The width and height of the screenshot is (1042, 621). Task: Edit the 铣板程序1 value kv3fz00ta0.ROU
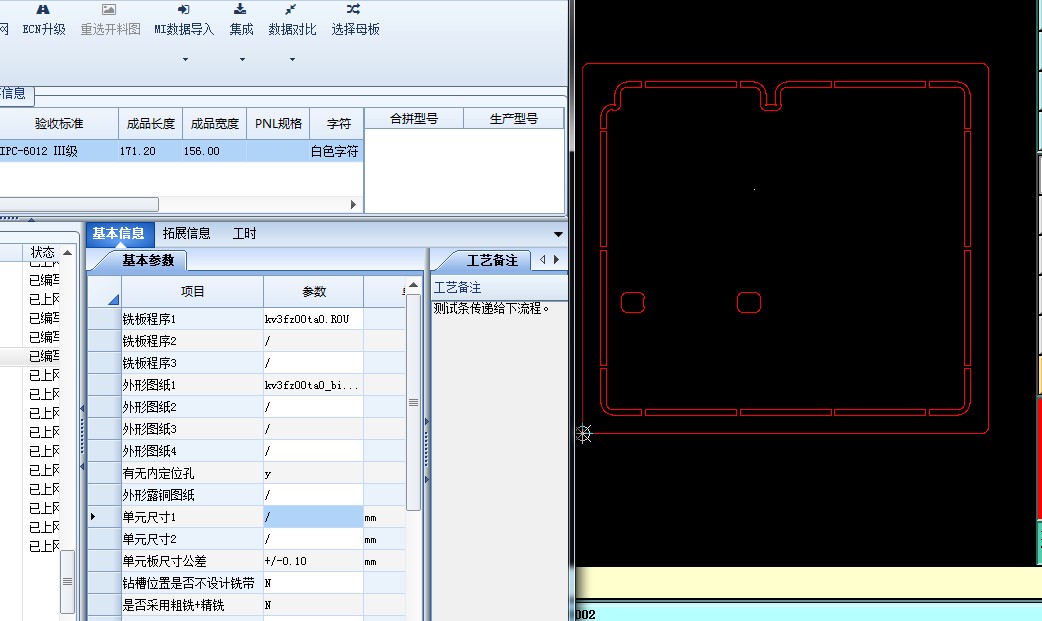pyautogui.click(x=314, y=319)
